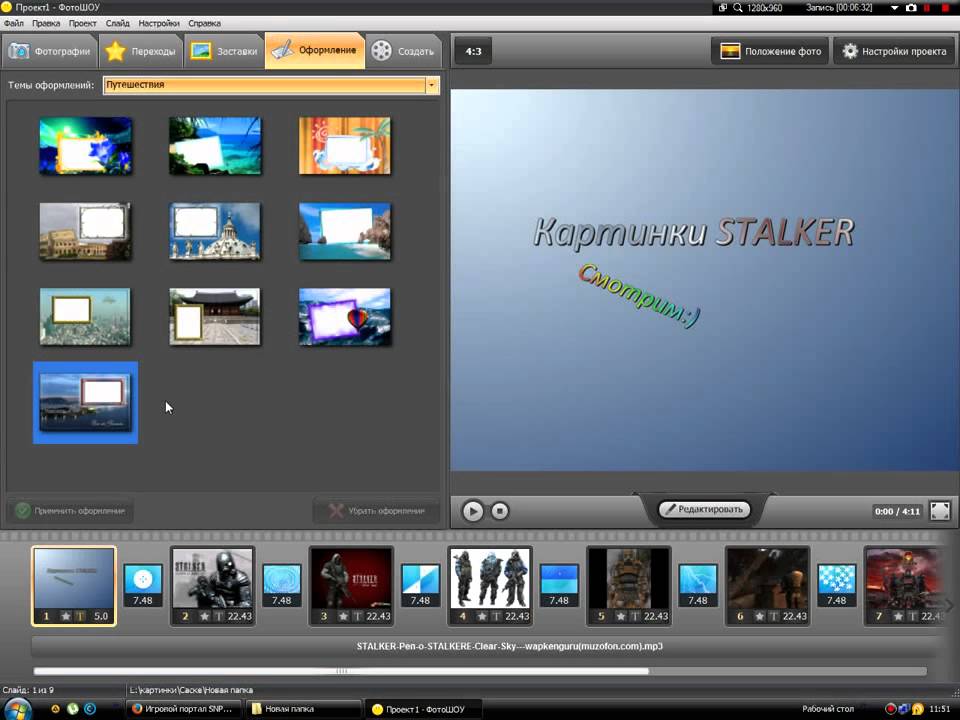Viewport: 960px width, 720px height.
Task: Open Новая папка taskbar window
Action: 304,709
